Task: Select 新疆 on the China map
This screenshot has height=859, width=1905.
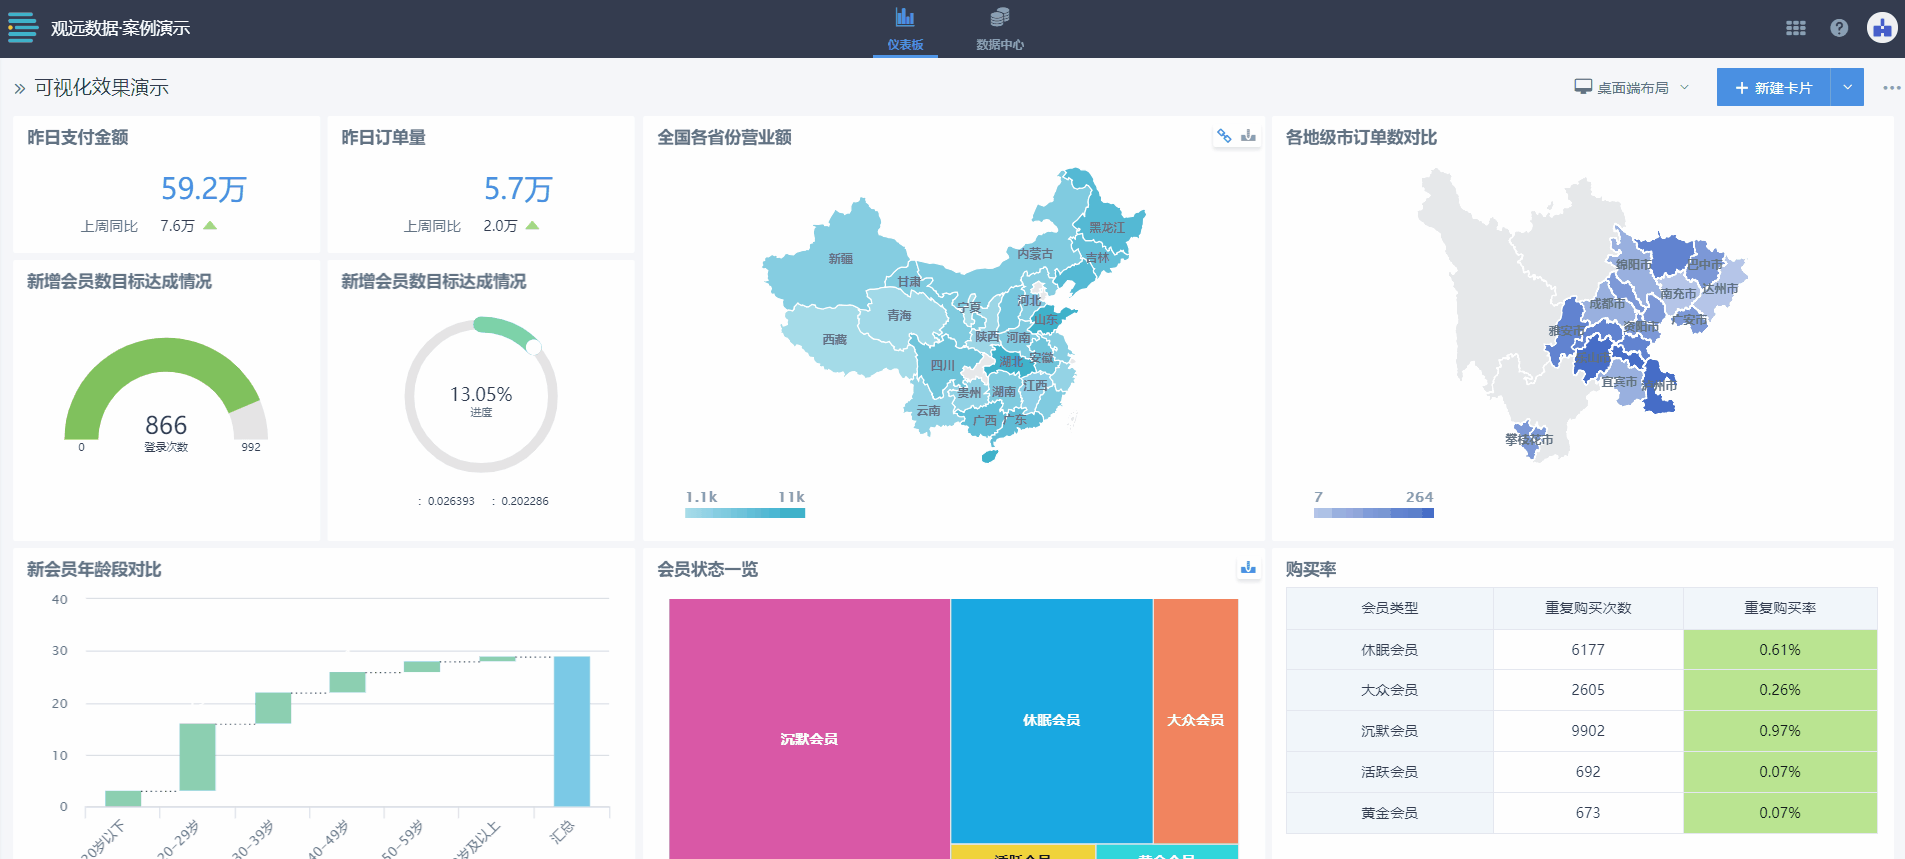Action: point(840,259)
